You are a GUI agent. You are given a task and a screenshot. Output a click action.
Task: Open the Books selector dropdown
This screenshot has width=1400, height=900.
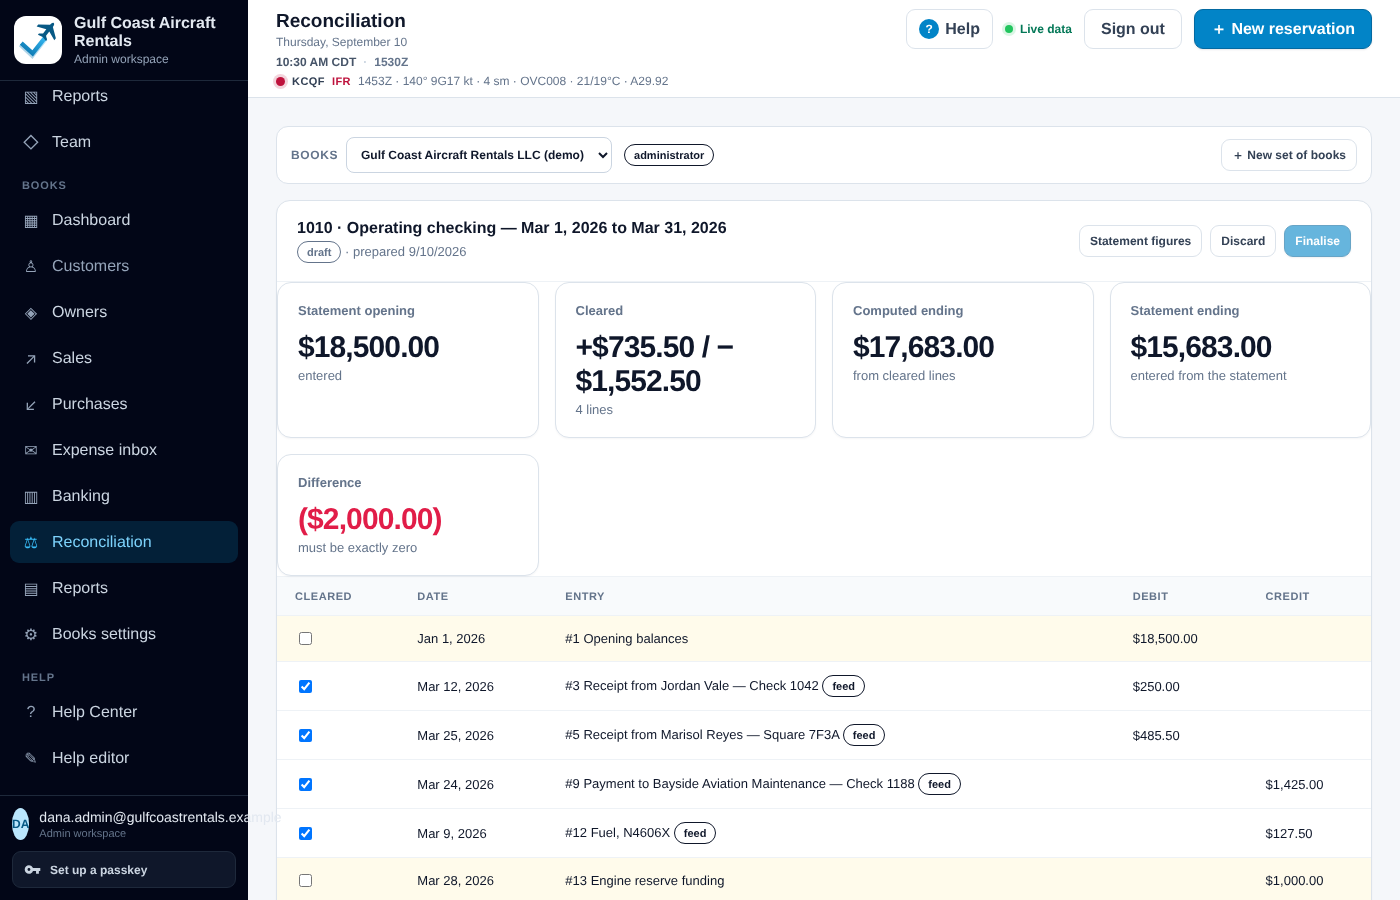479,155
